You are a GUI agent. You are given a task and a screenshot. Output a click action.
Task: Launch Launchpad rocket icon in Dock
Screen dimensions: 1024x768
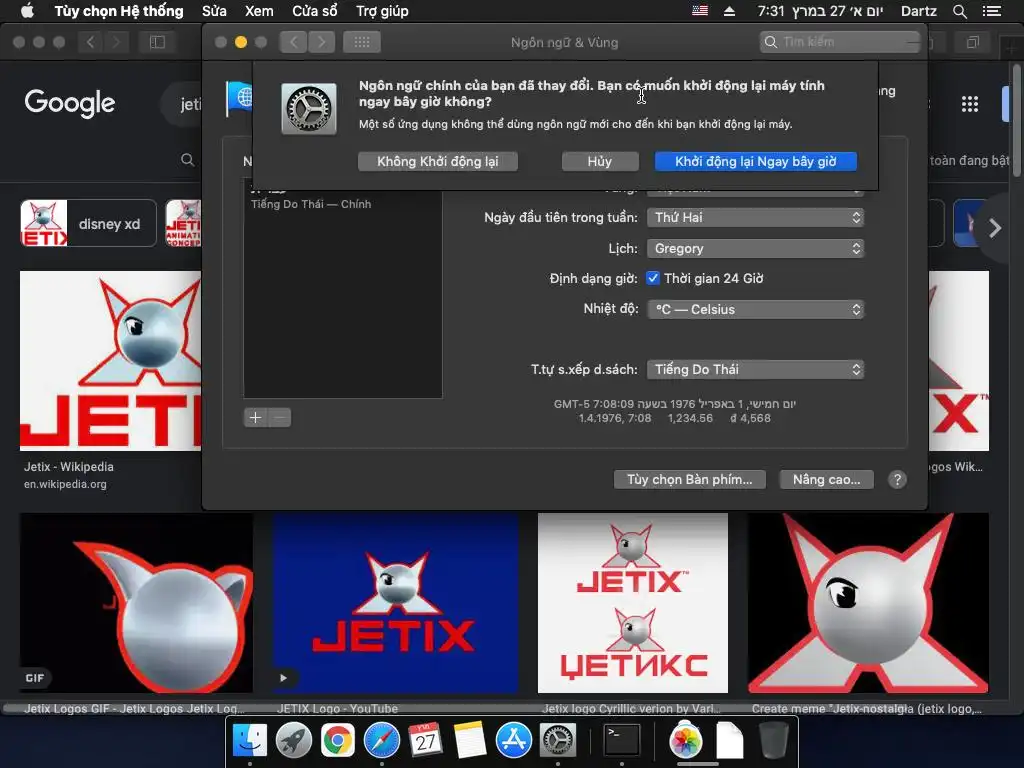point(294,741)
